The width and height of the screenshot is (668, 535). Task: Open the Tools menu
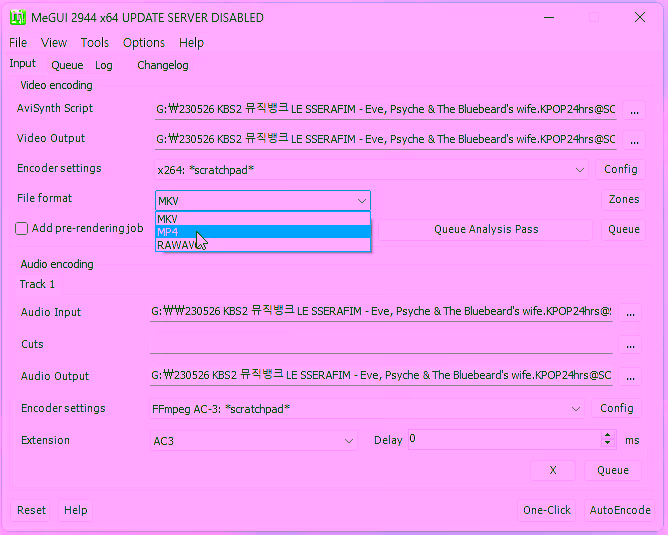[95, 43]
